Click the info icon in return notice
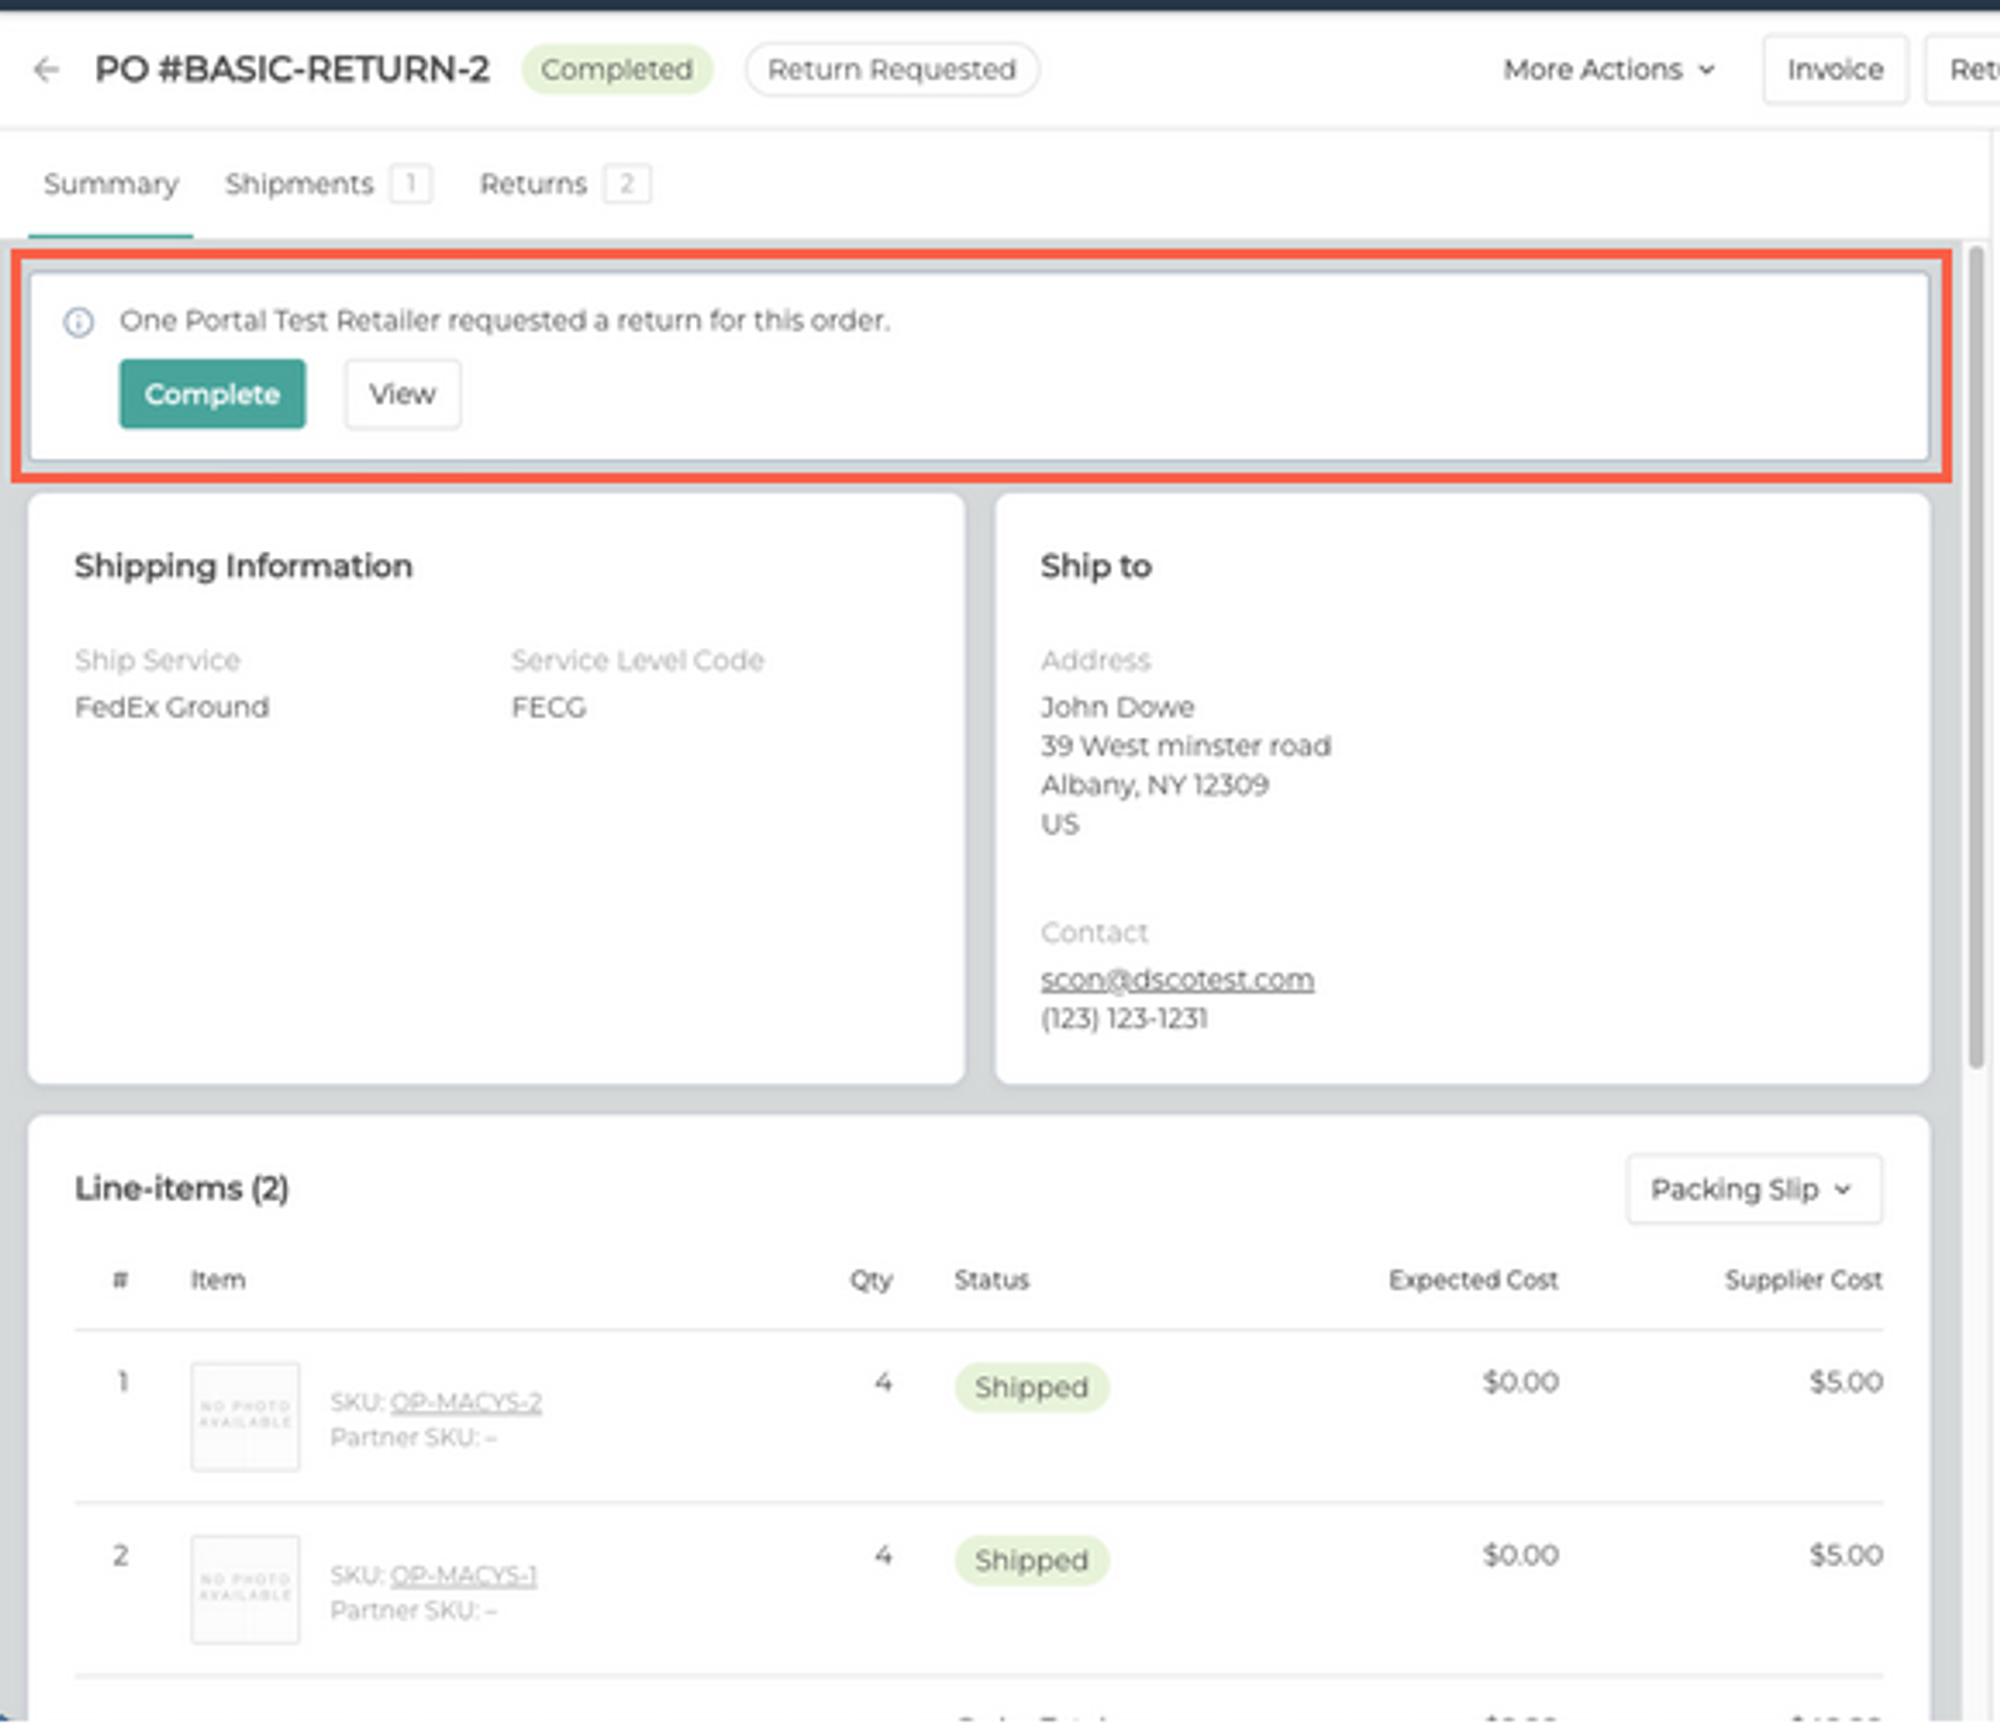 click(79, 322)
